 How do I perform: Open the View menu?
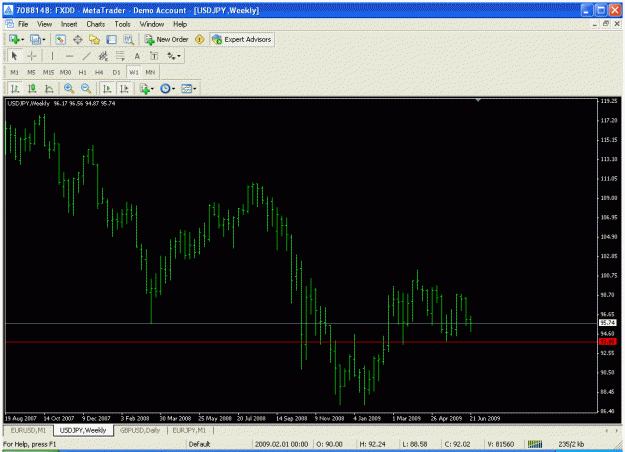45,24
